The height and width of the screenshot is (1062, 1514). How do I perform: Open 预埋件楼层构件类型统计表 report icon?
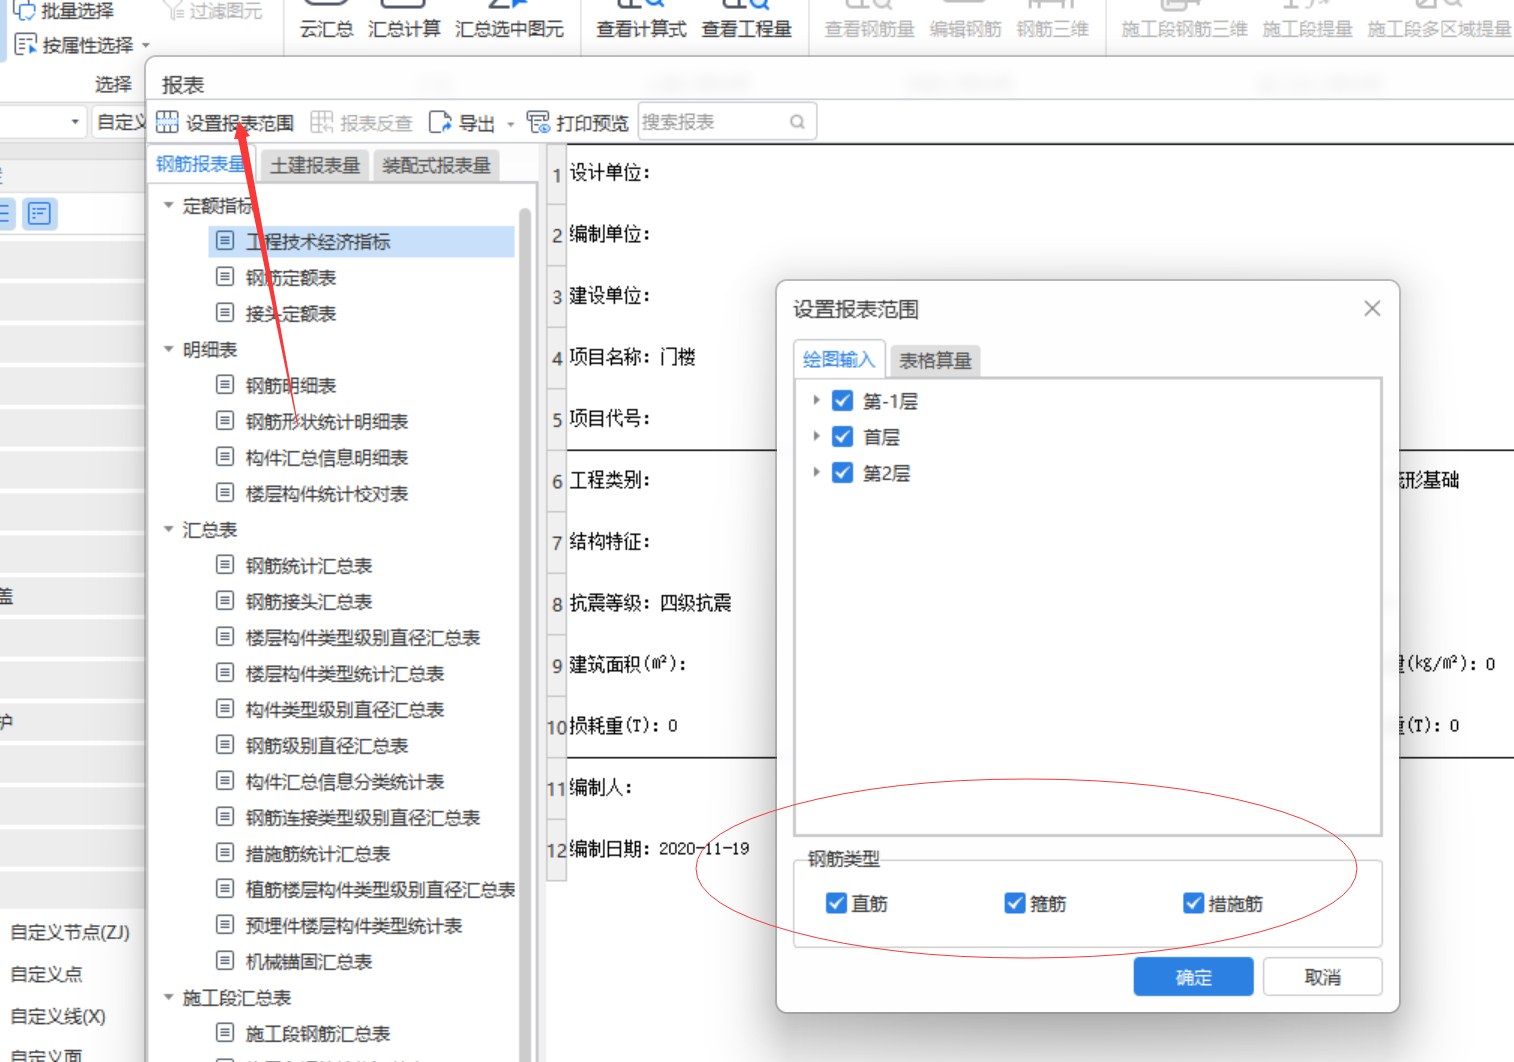pos(225,924)
